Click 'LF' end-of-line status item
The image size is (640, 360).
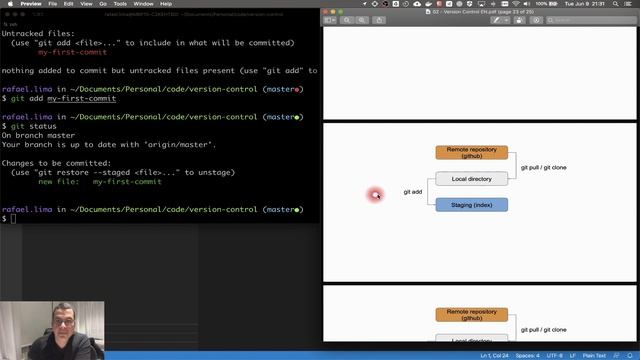[573, 356]
